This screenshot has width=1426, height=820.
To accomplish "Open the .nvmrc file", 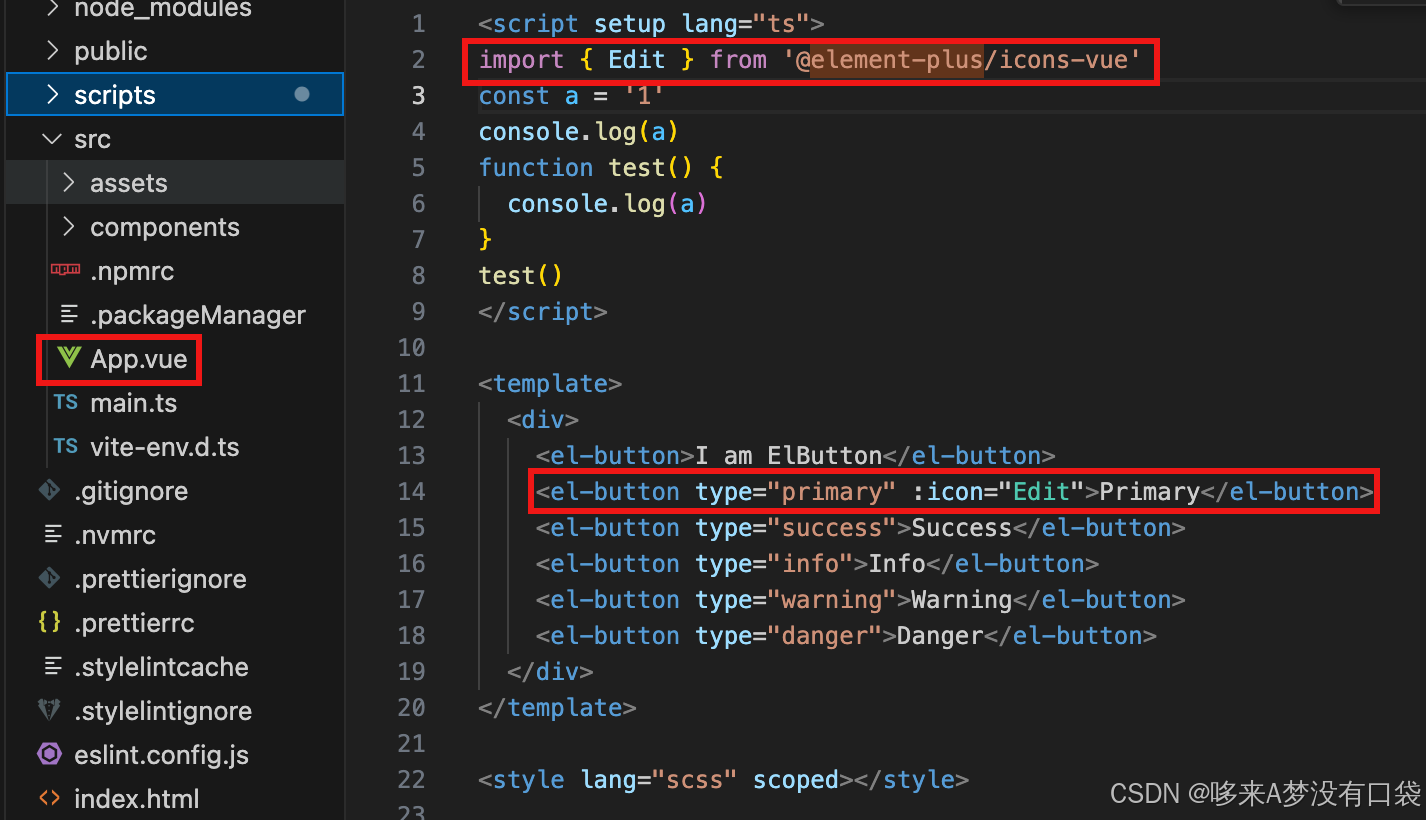I will coord(115,535).
